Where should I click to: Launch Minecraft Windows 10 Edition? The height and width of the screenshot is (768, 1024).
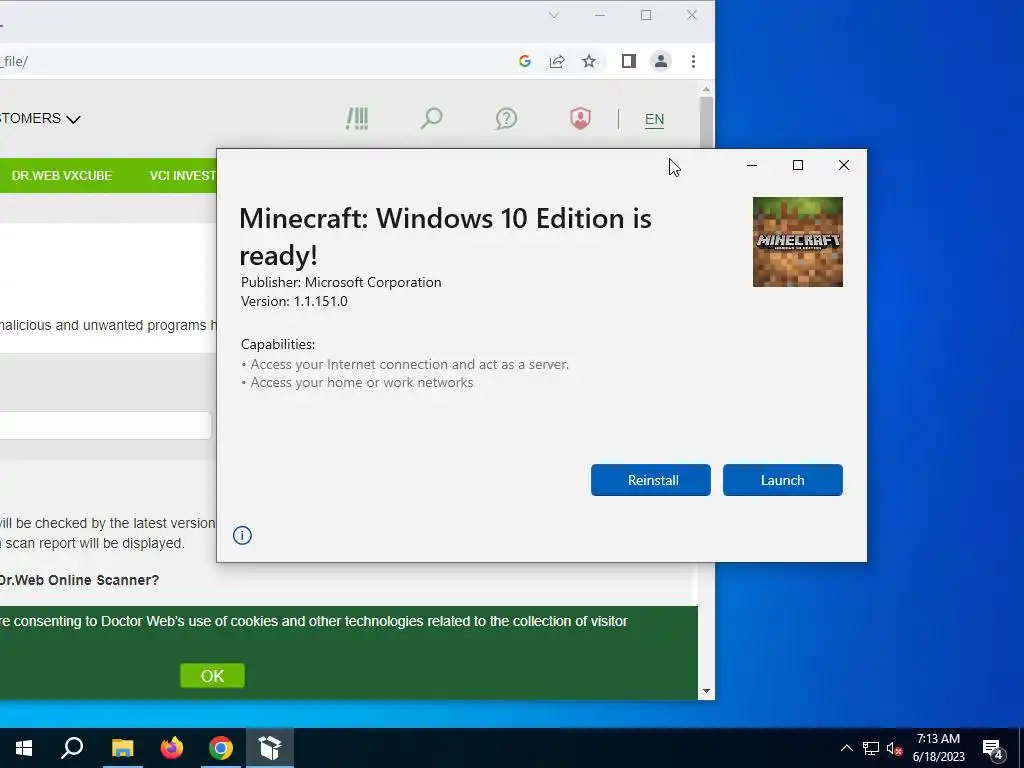tap(782, 480)
